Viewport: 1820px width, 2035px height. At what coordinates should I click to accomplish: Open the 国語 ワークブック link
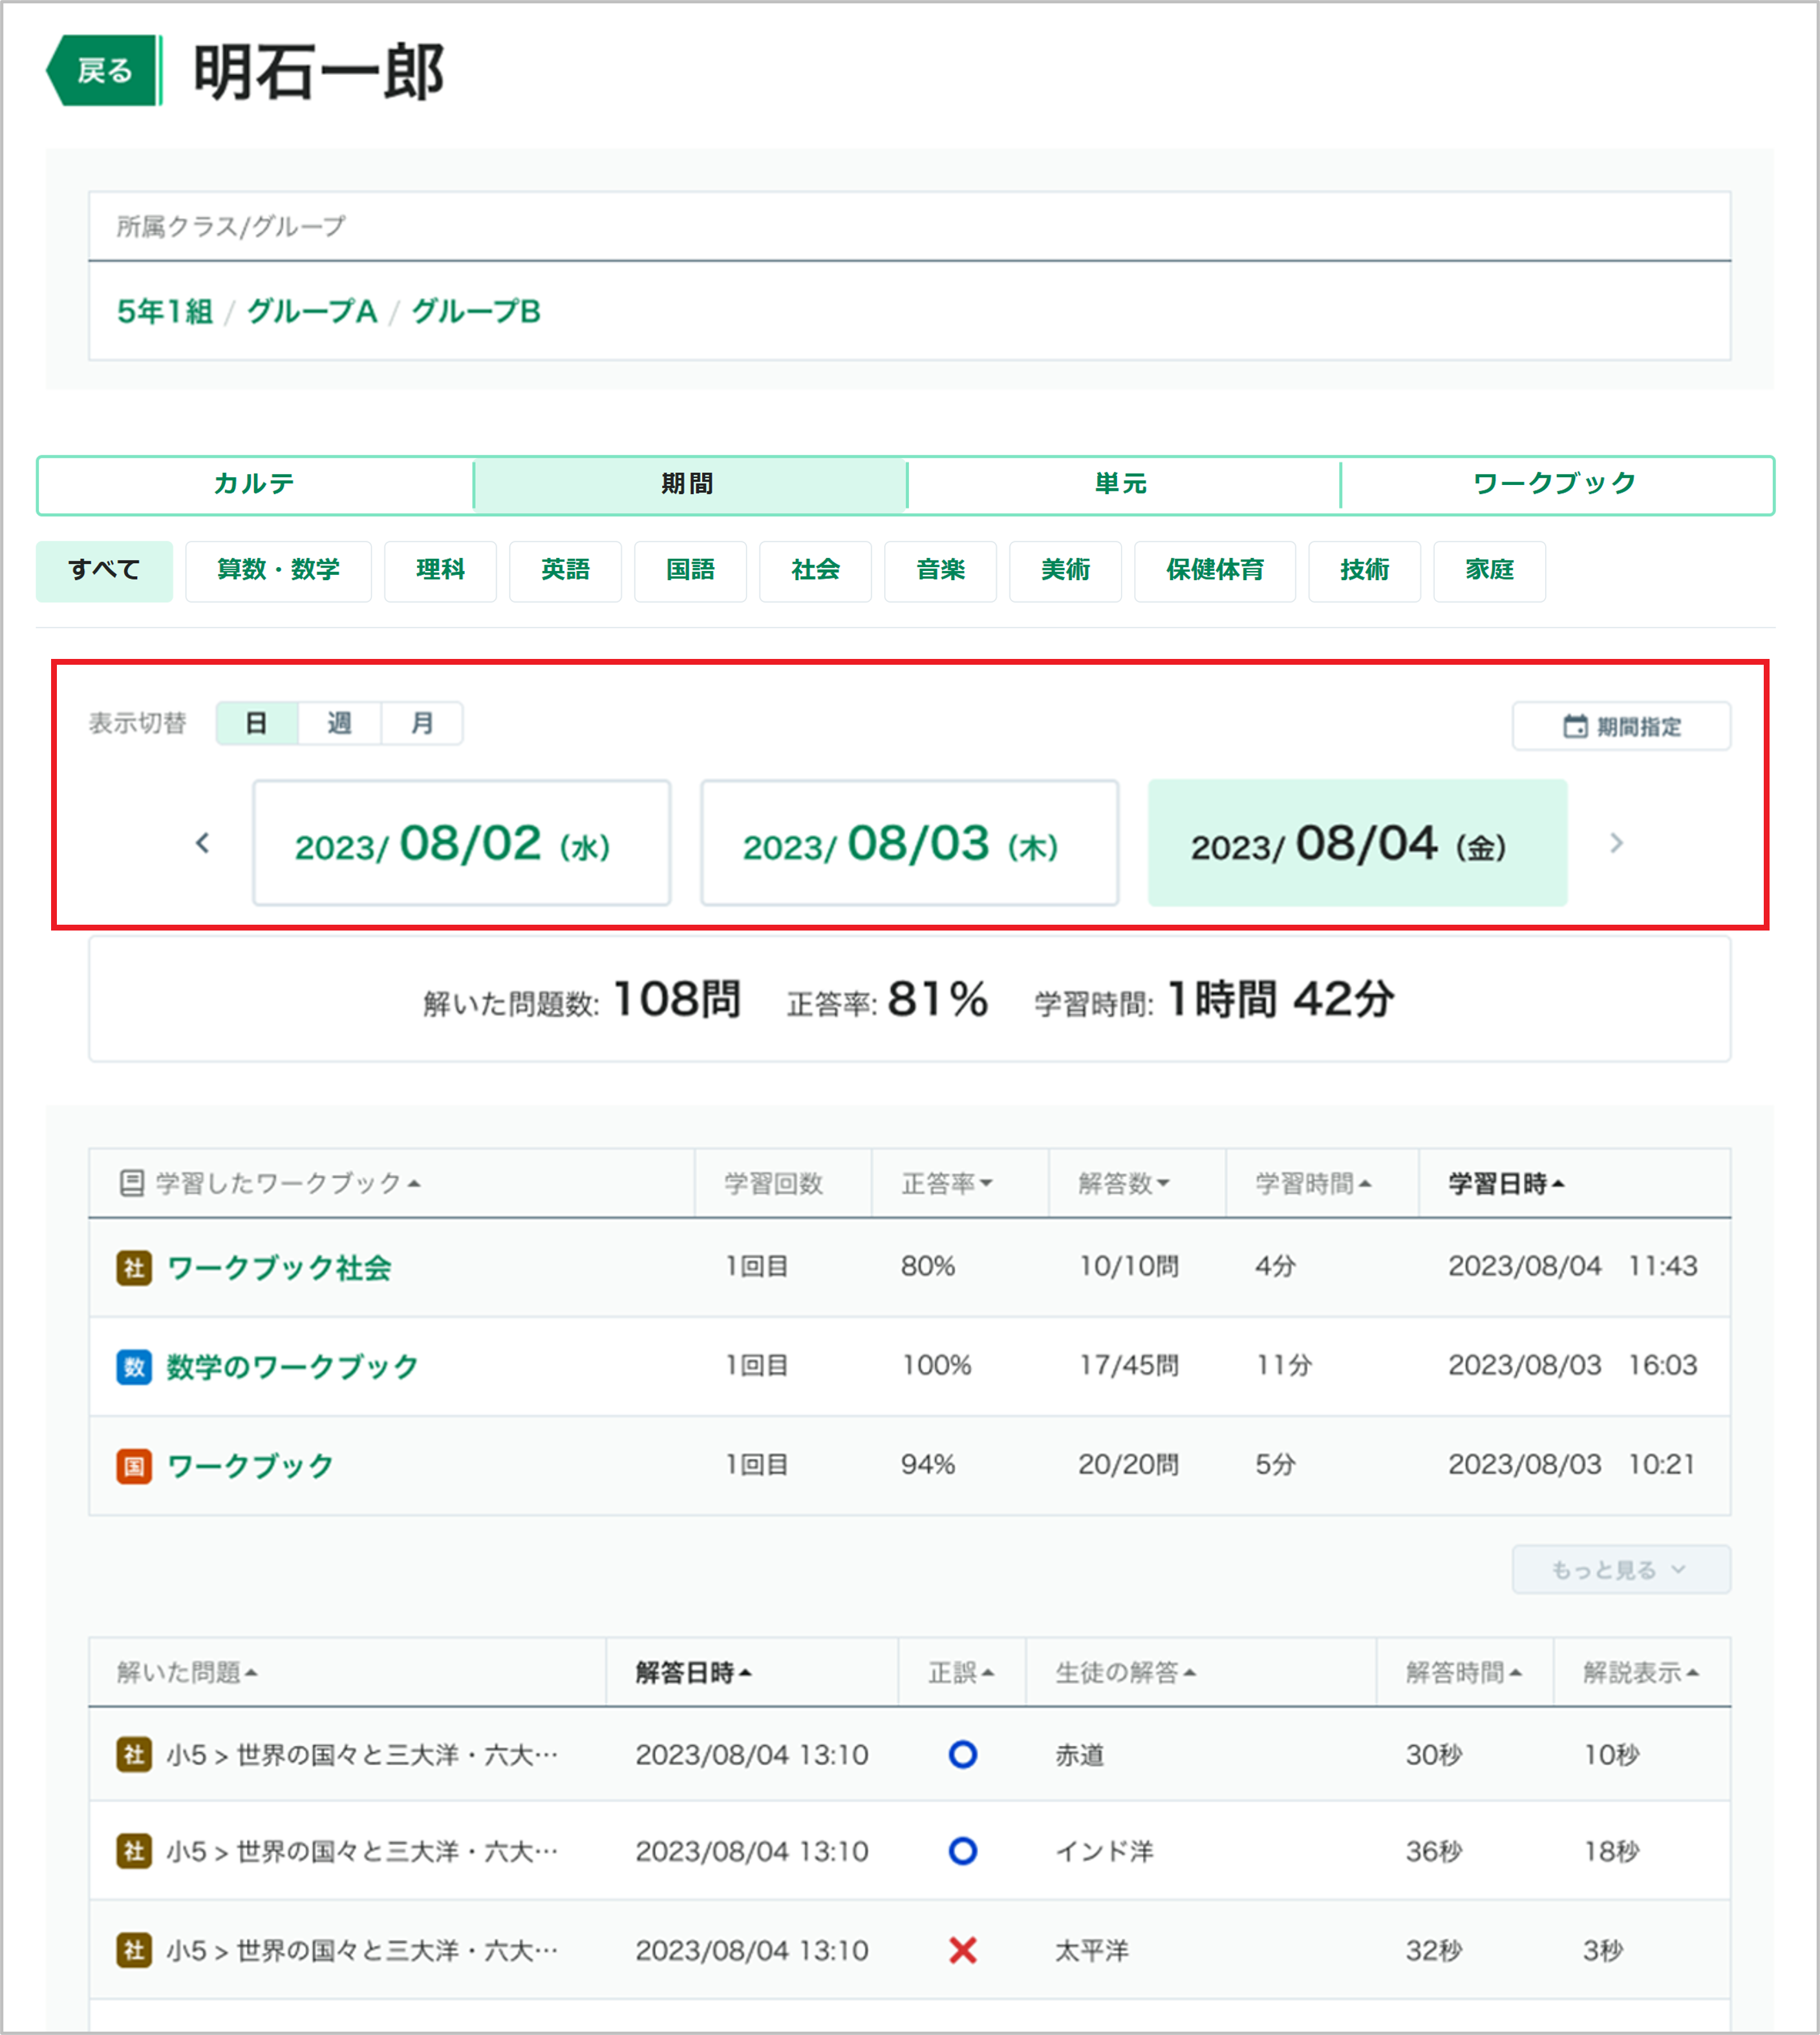(x=250, y=1466)
